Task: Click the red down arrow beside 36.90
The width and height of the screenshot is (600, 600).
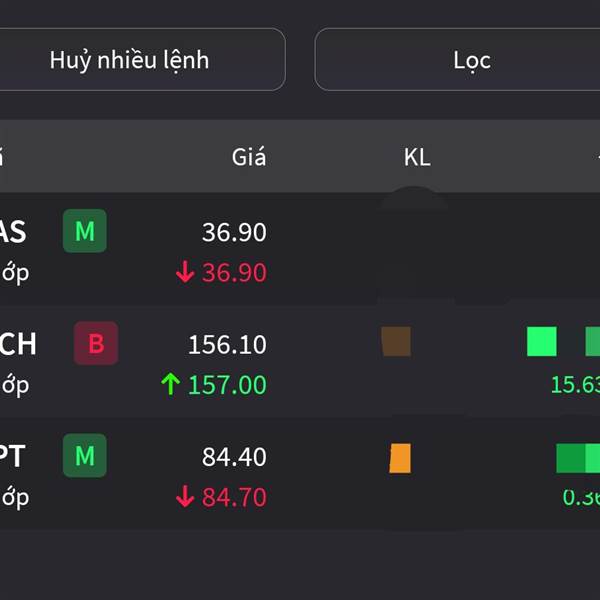Action: coord(184,273)
